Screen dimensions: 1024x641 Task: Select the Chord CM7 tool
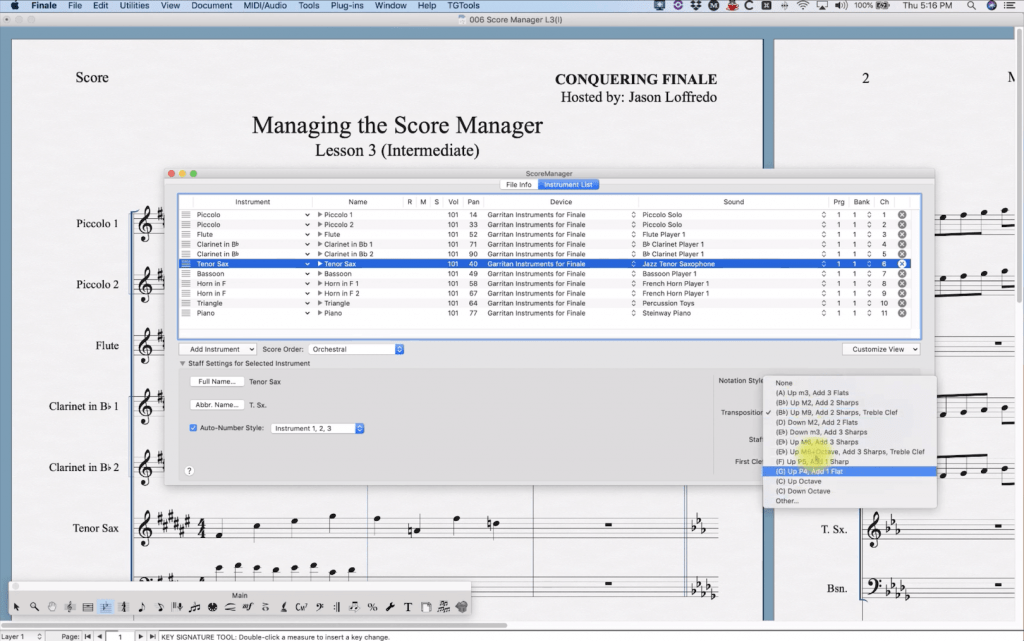[301, 606]
